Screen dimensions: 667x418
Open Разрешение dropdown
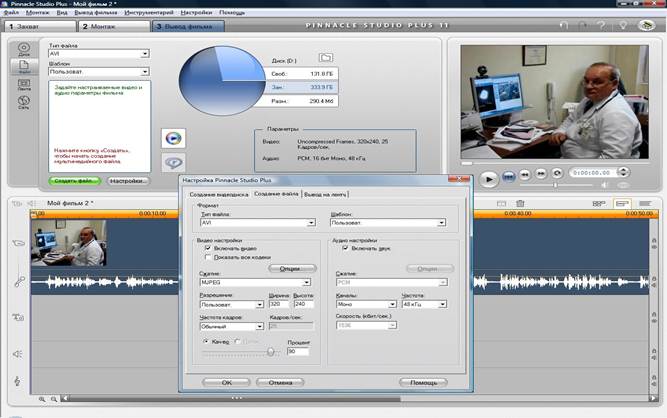tap(232, 305)
